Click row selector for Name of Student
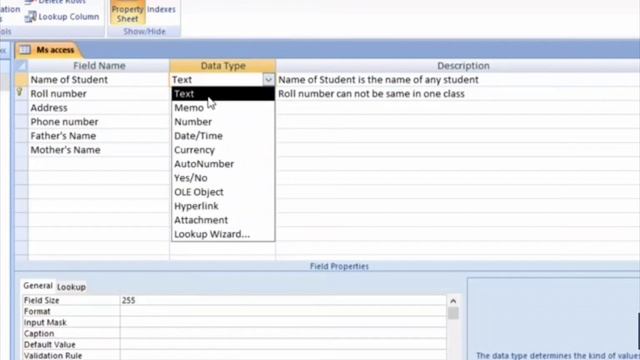The width and height of the screenshot is (640, 360). pyautogui.click(x=21, y=80)
